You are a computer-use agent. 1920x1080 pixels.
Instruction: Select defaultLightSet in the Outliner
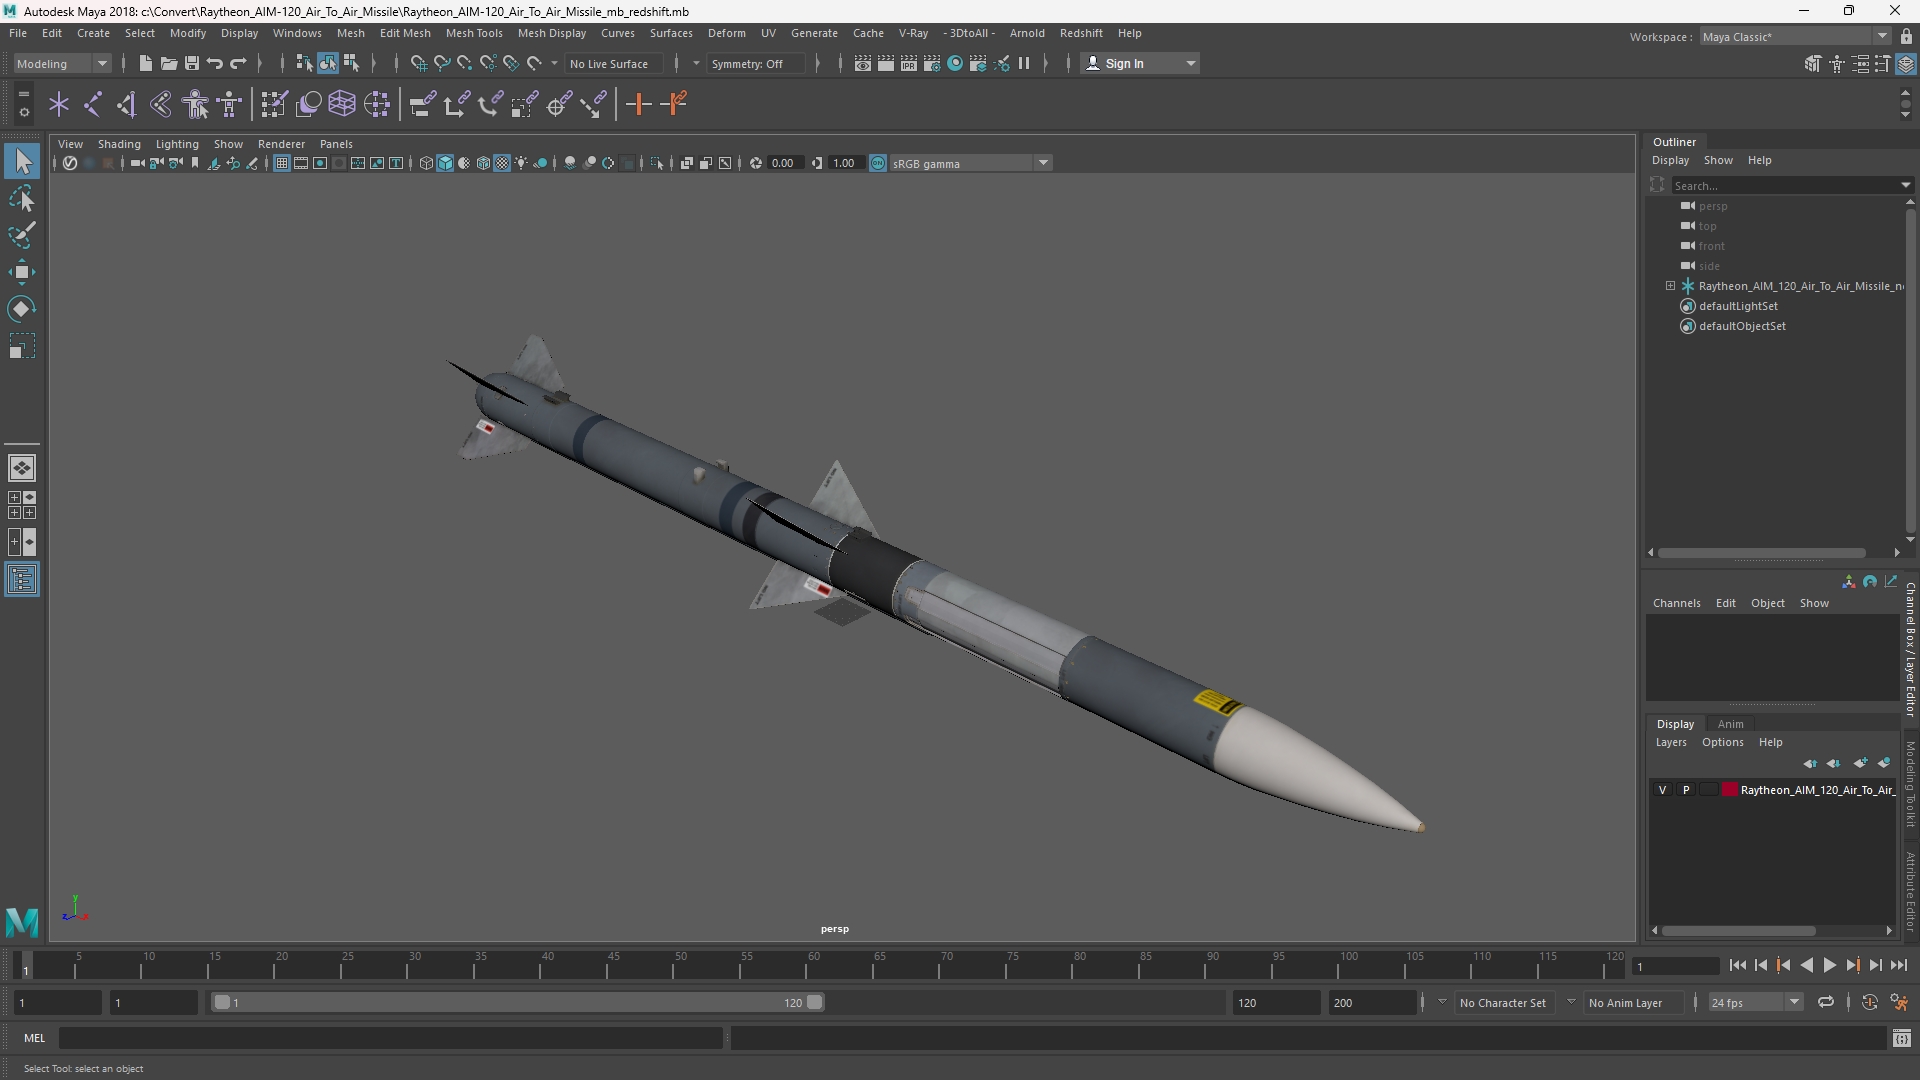[x=1738, y=306]
